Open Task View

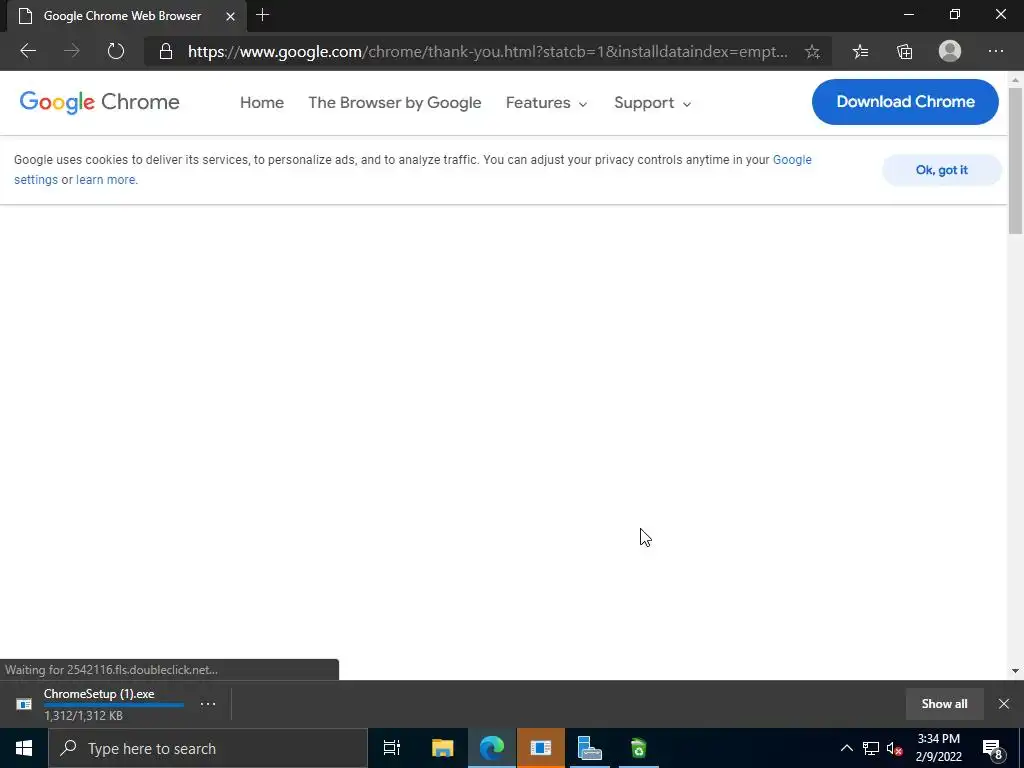point(392,748)
